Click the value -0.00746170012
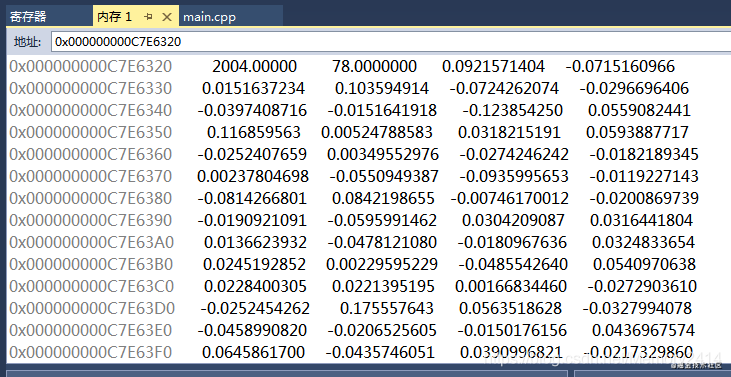 click(510, 198)
